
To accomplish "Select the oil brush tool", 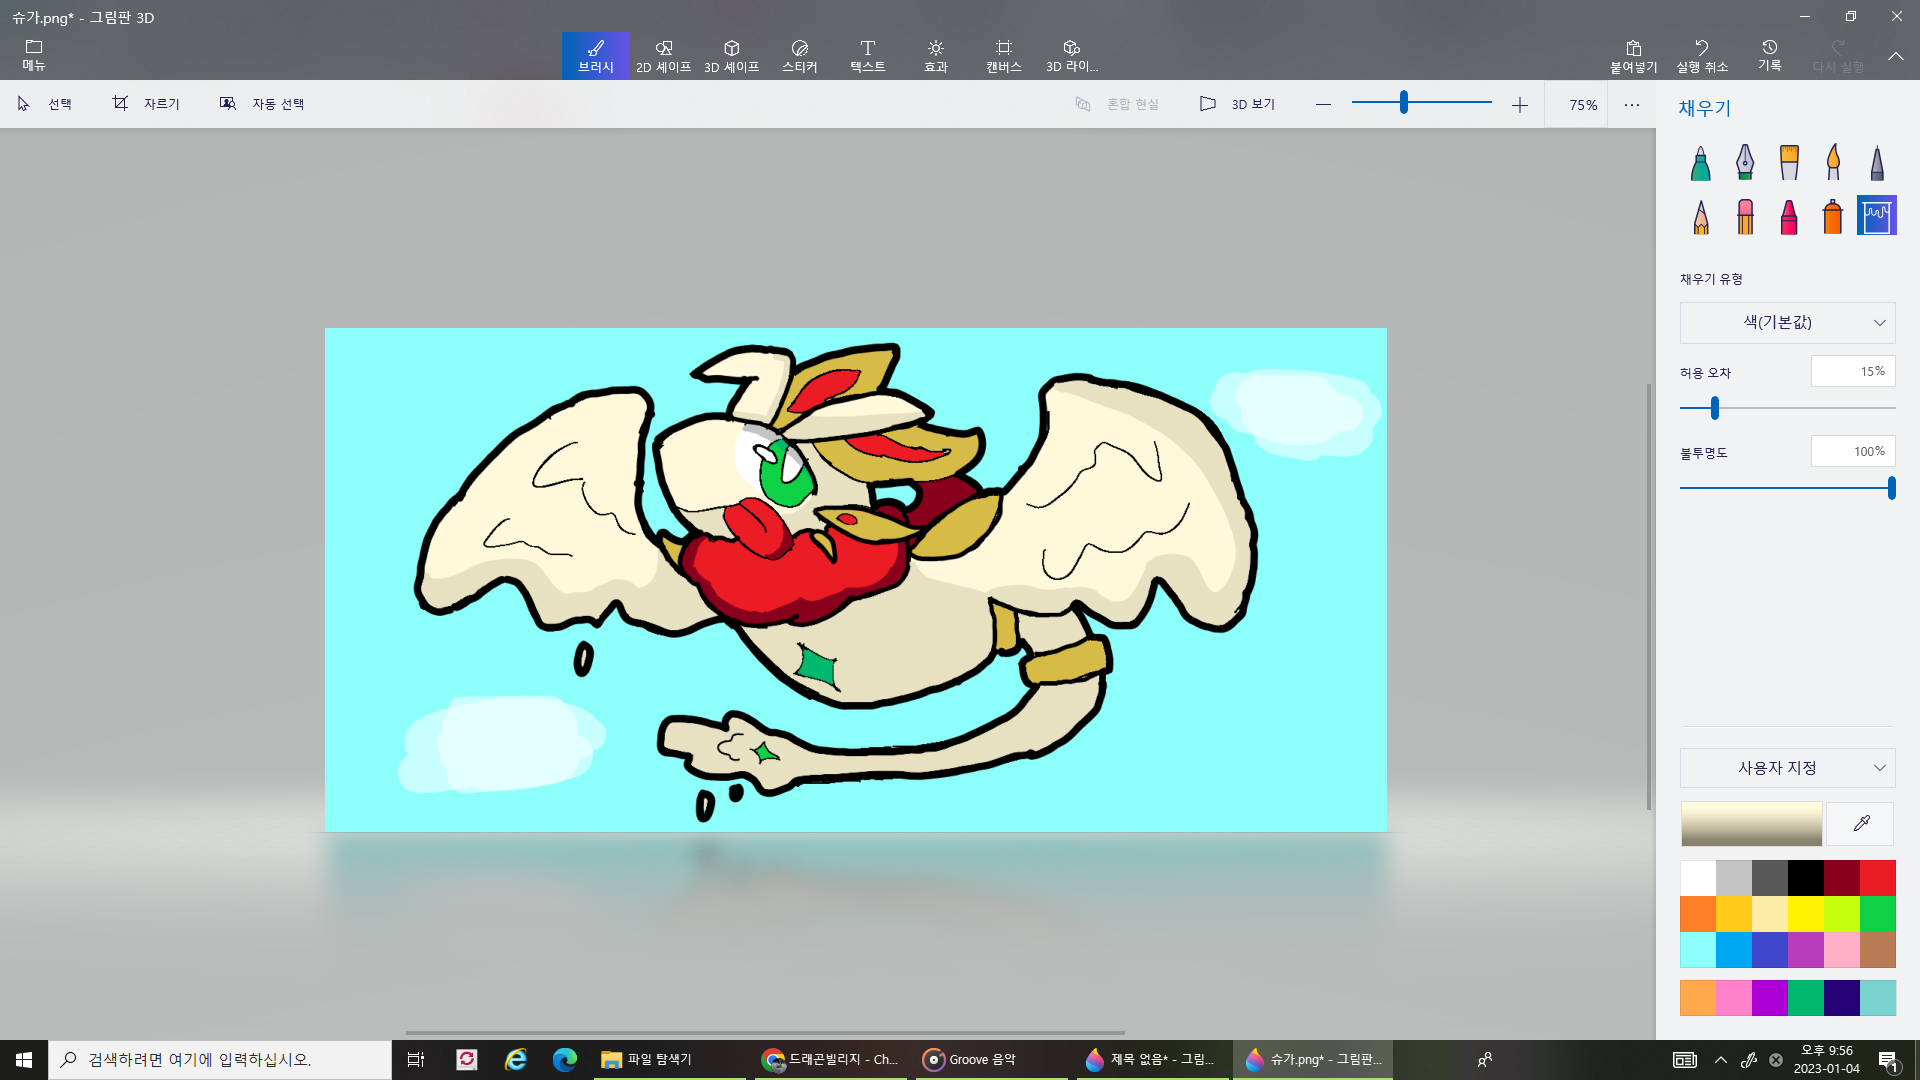I will tap(1788, 162).
